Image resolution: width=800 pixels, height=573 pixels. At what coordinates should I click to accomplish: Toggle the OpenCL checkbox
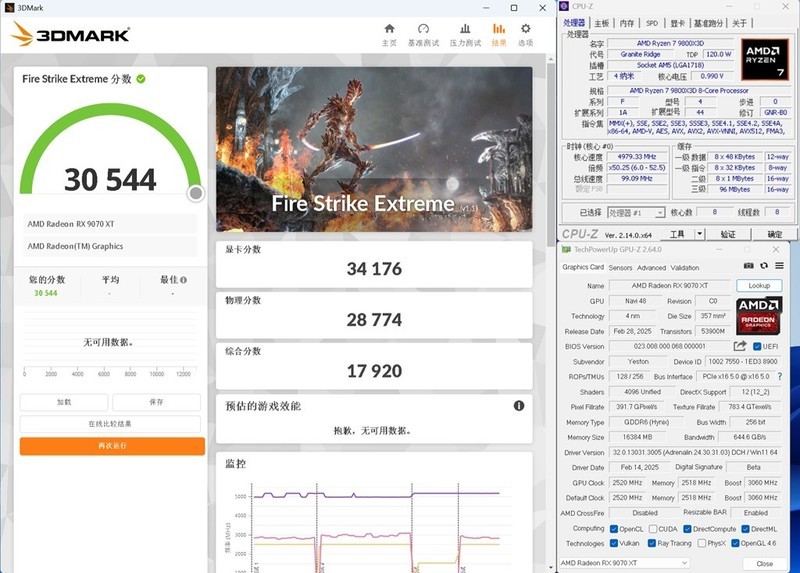coord(614,529)
